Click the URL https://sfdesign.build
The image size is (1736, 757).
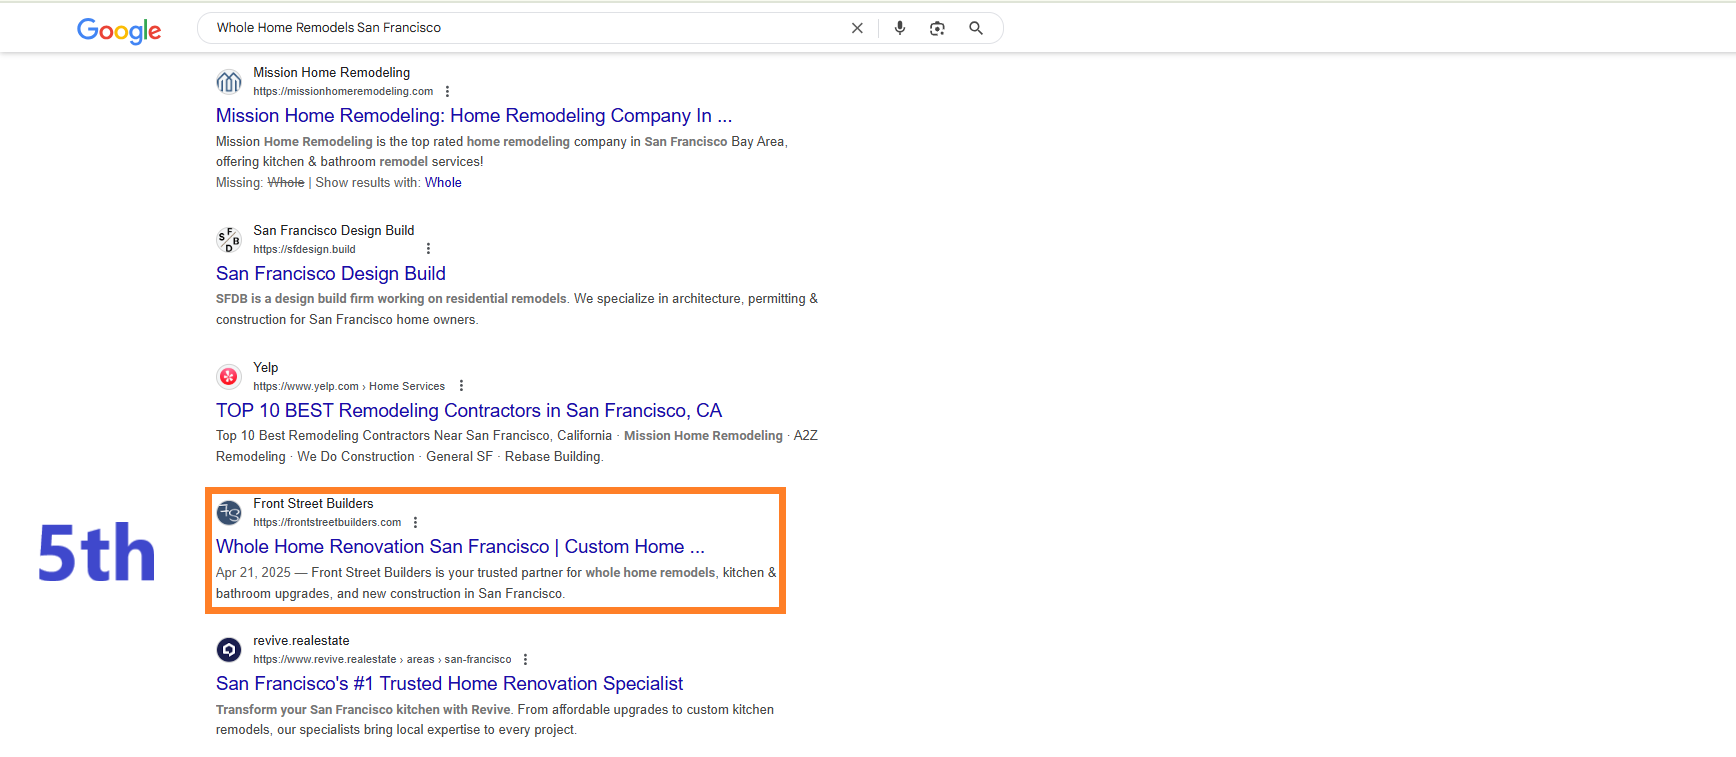point(304,249)
